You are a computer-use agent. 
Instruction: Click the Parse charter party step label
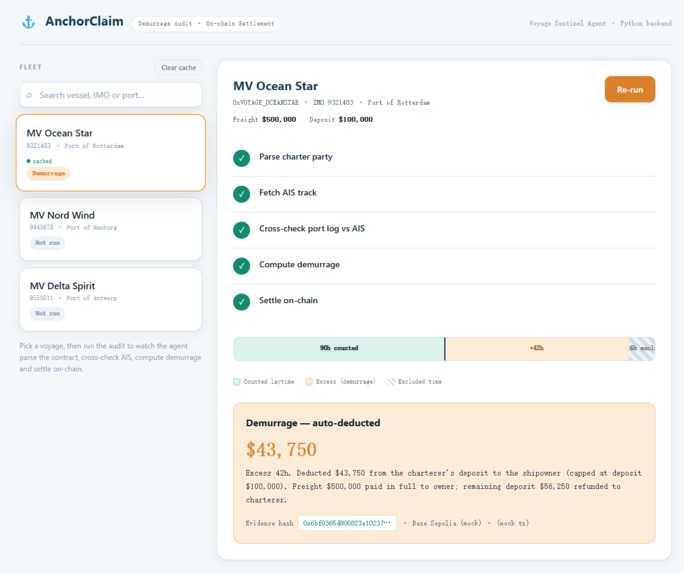pos(296,157)
